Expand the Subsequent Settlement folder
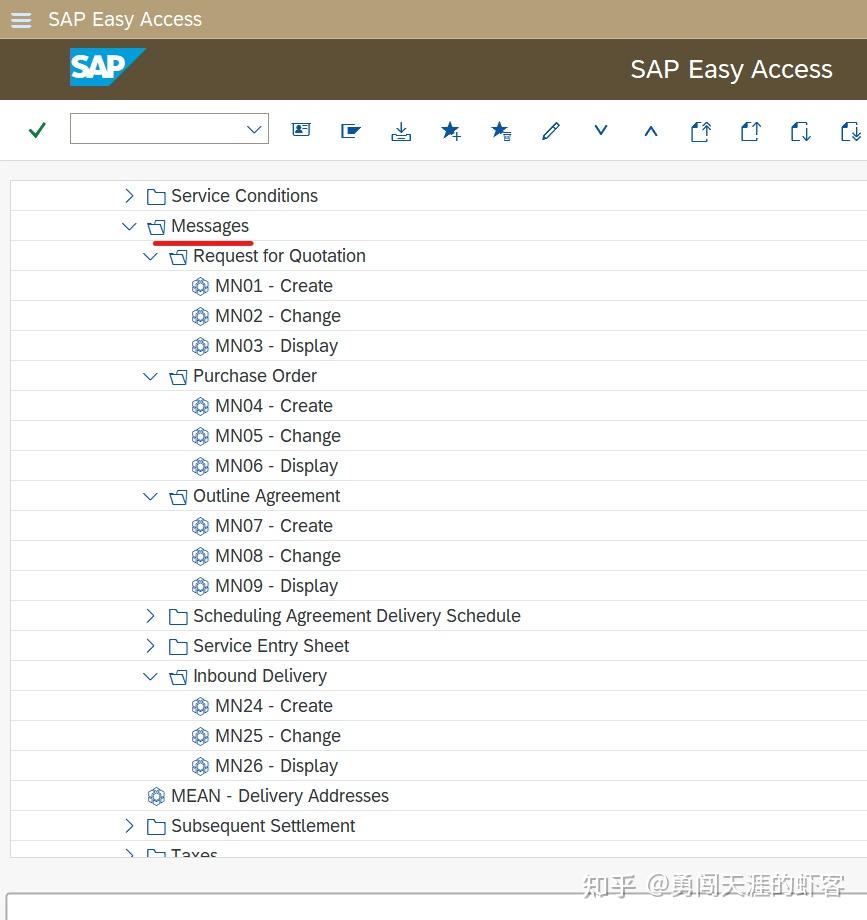The width and height of the screenshot is (867, 920). [x=129, y=826]
